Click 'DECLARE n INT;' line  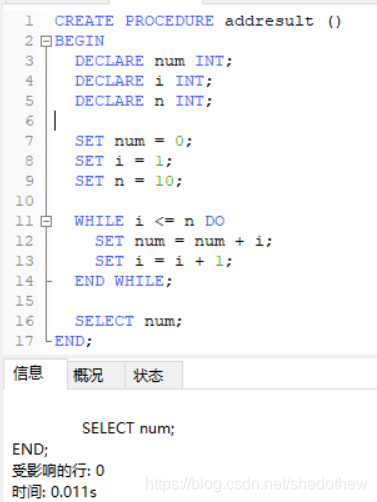tap(143, 101)
